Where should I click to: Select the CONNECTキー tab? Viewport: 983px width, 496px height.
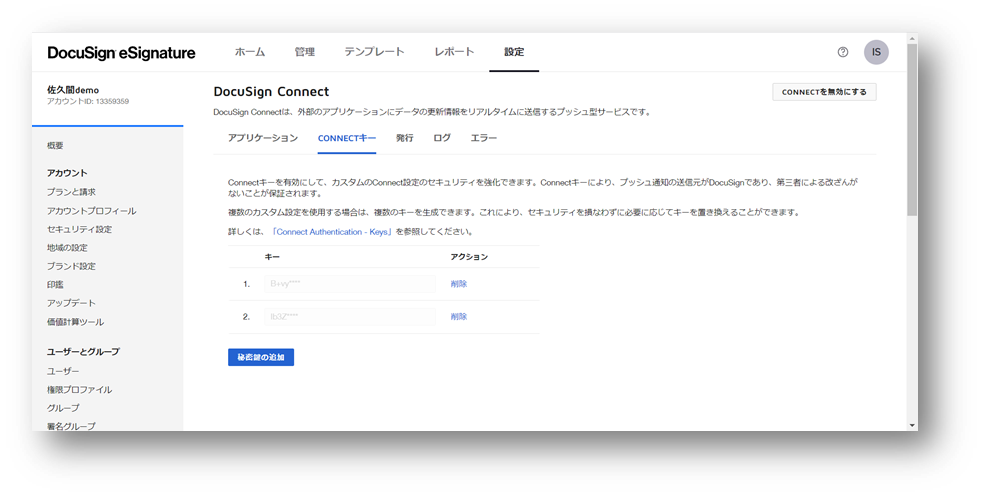(x=347, y=138)
